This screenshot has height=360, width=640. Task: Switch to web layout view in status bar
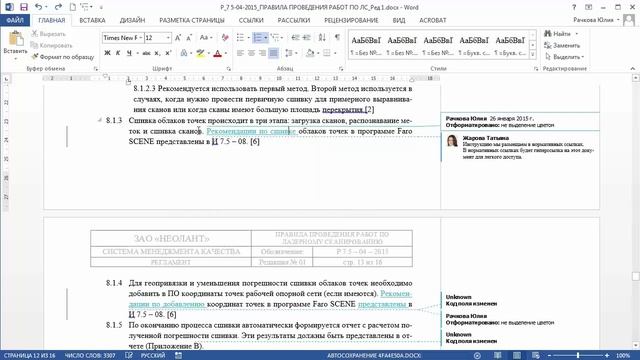point(536,356)
